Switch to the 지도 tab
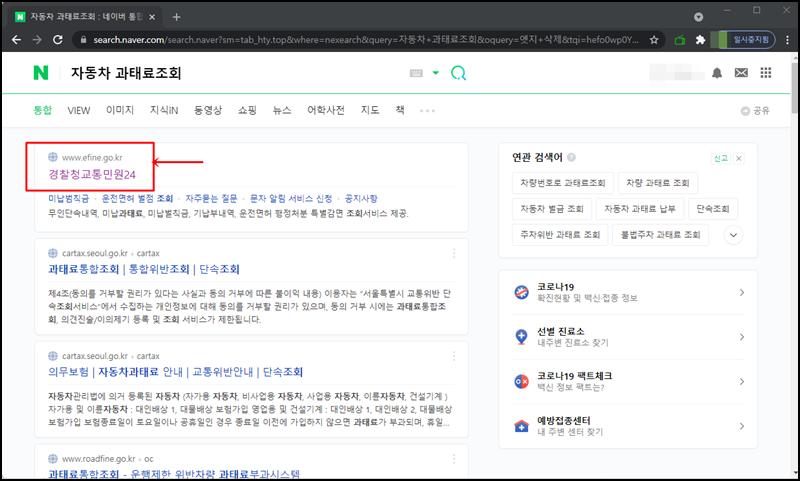Viewport: 800px width, 481px height. 370,110
